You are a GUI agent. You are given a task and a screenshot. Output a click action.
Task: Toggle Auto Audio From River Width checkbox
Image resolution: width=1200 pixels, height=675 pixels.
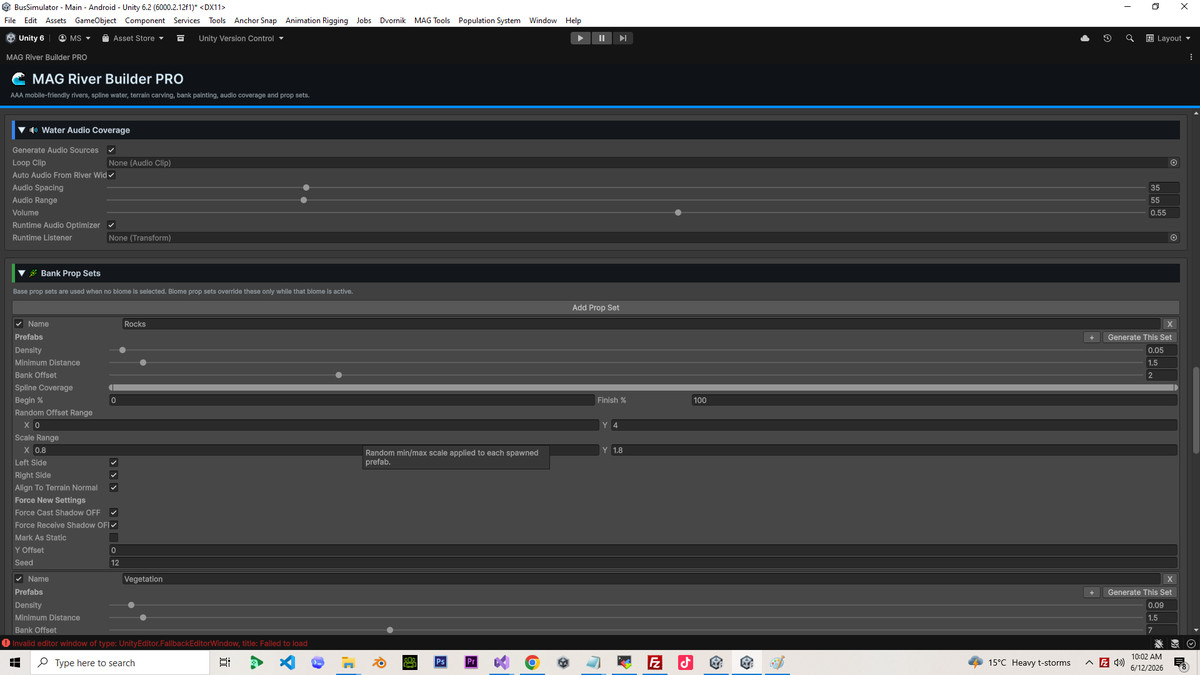(x=111, y=175)
